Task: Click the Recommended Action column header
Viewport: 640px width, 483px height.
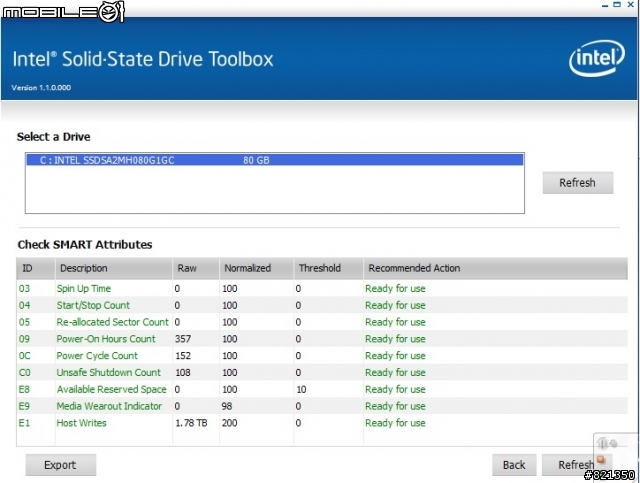Action: [x=496, y=268]
